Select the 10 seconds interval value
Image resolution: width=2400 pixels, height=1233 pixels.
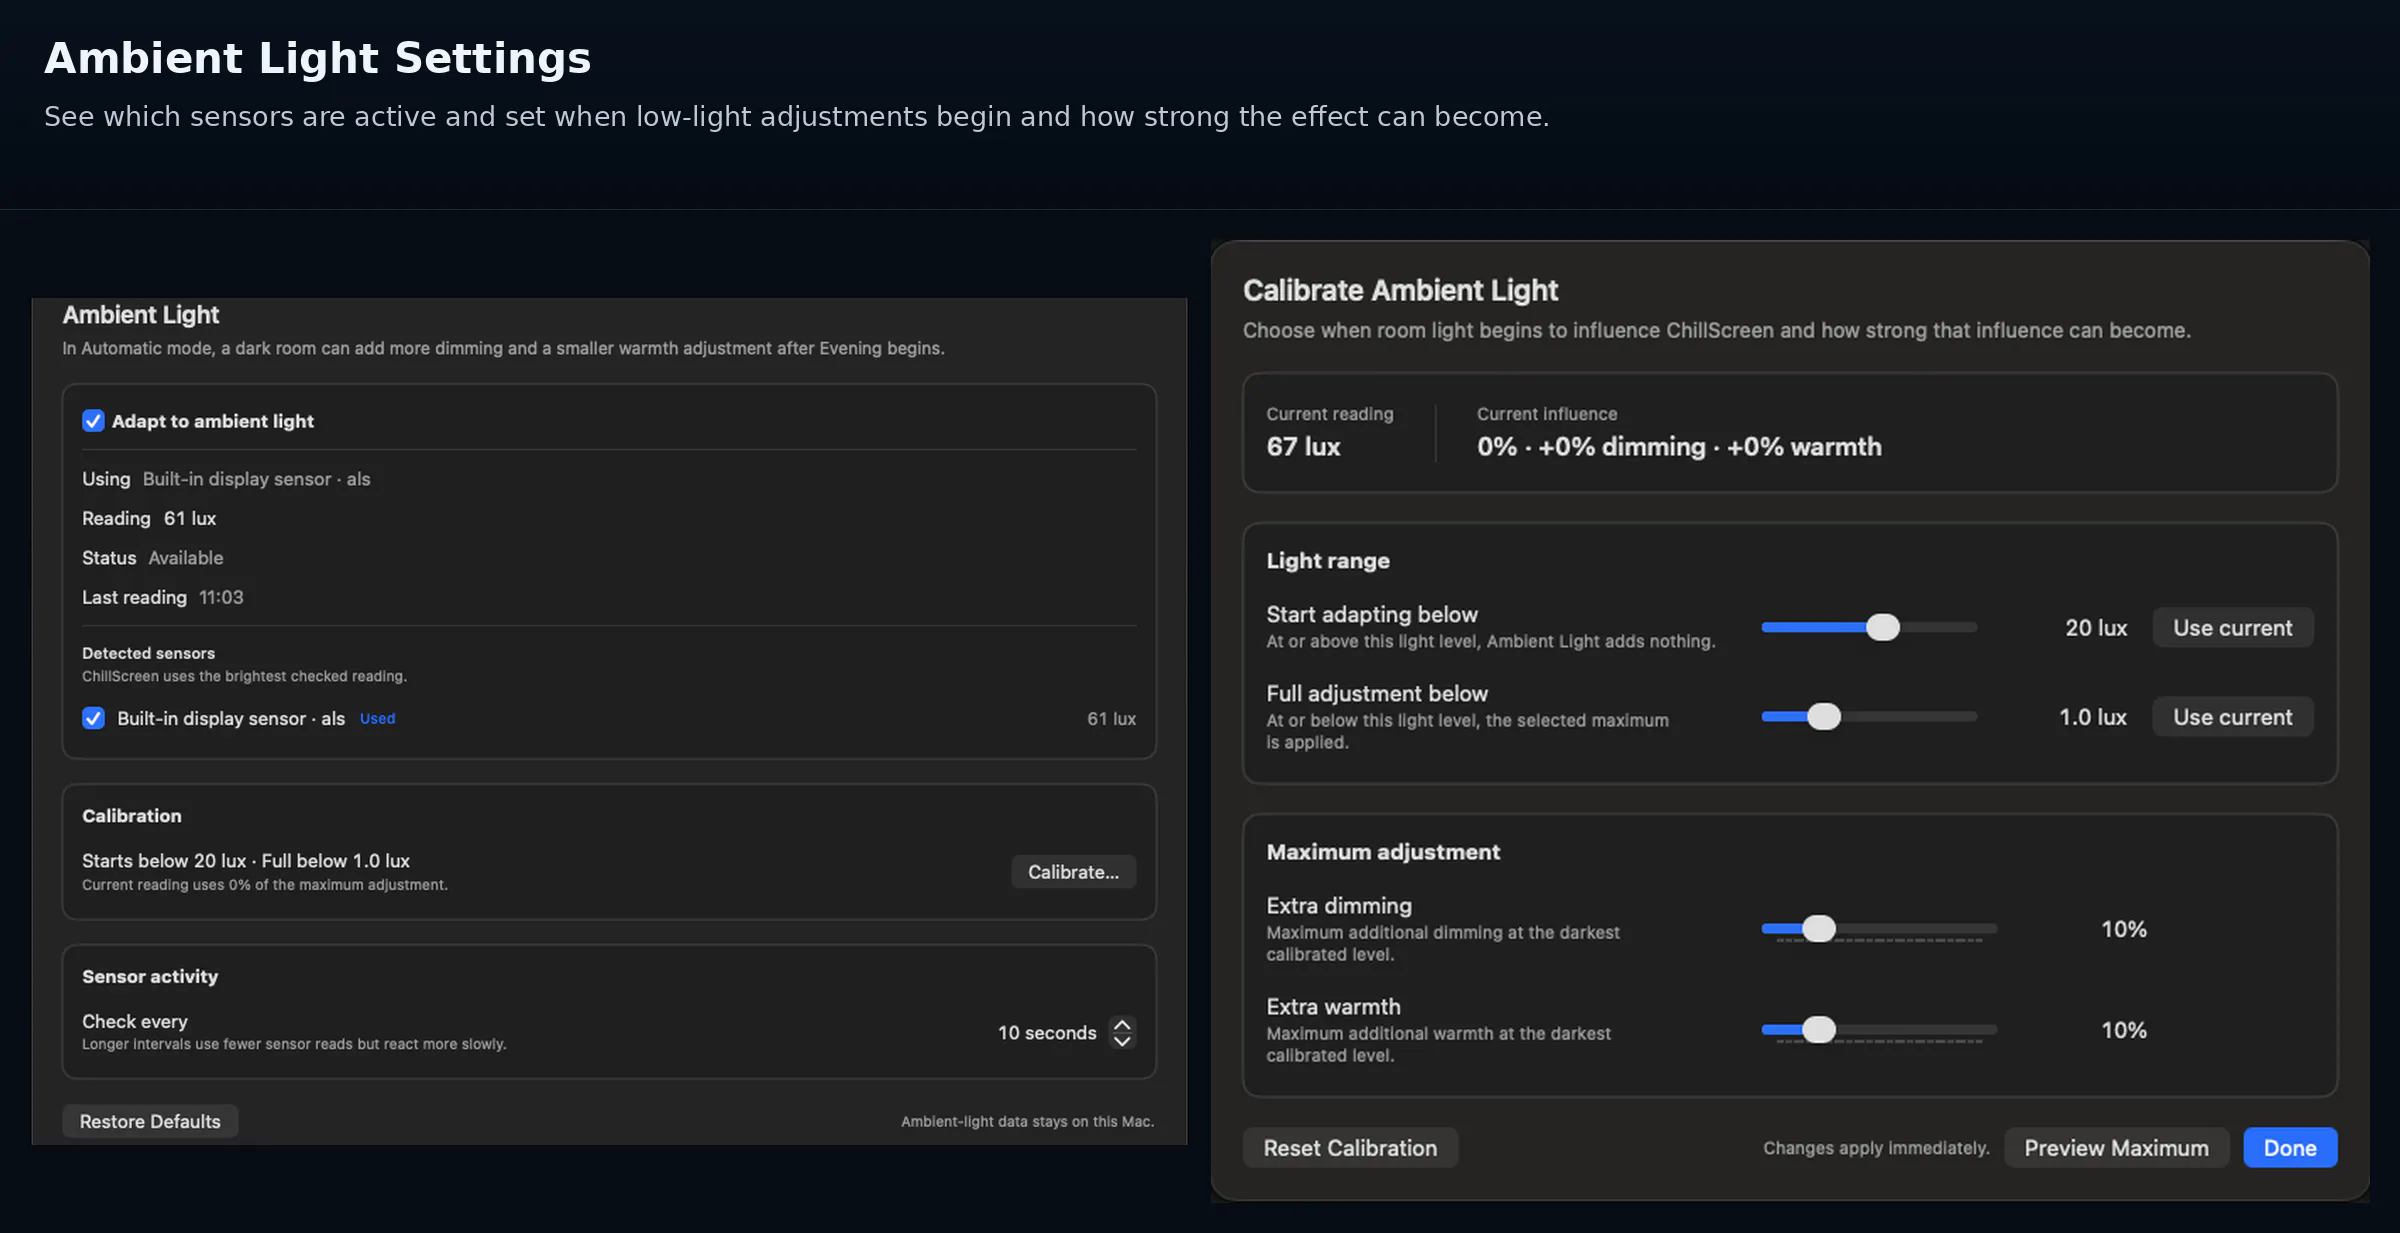1047,1033
